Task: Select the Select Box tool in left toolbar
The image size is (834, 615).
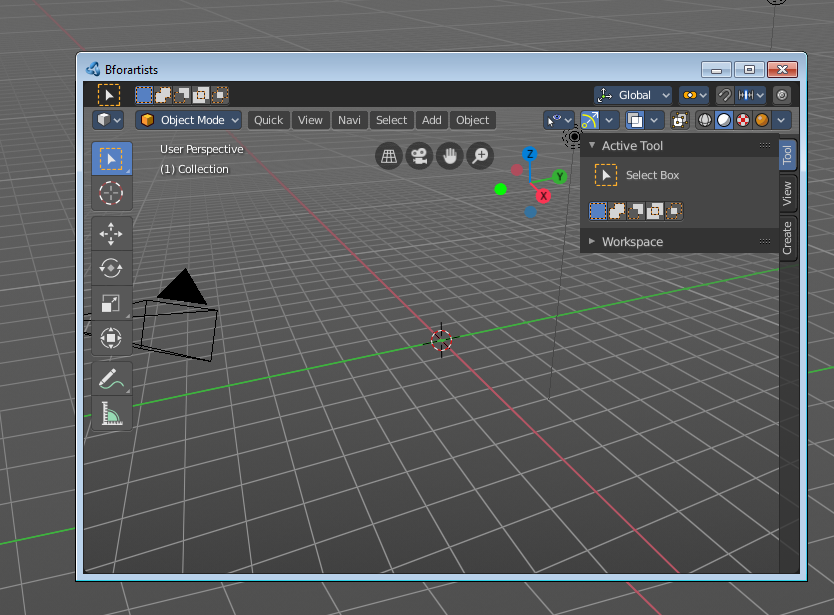Action: 111,159
